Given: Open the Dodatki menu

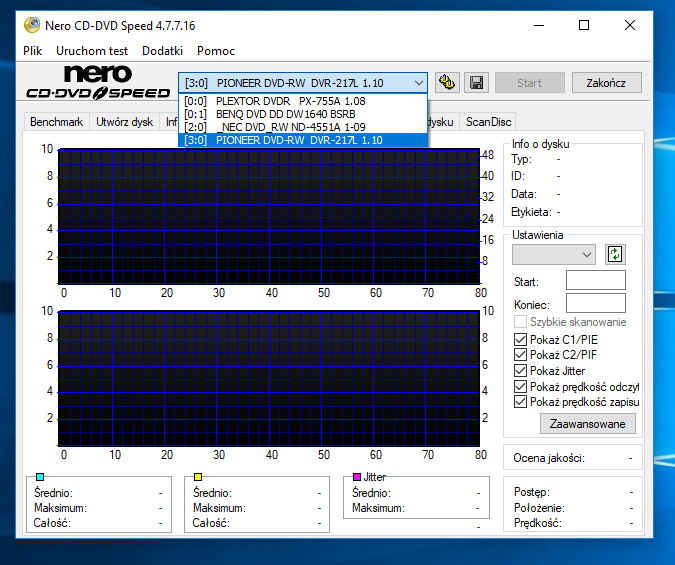Looking at the screenshot, I should 162,51.
